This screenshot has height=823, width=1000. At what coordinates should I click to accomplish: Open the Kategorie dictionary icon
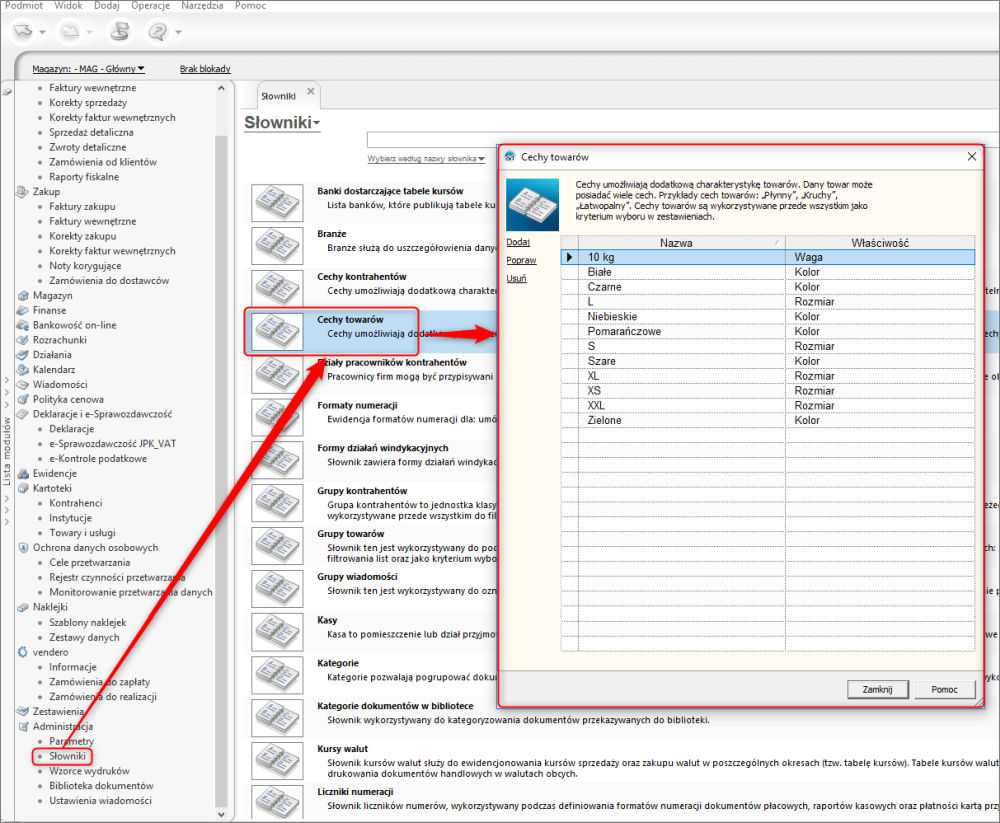tap(277, 675)
